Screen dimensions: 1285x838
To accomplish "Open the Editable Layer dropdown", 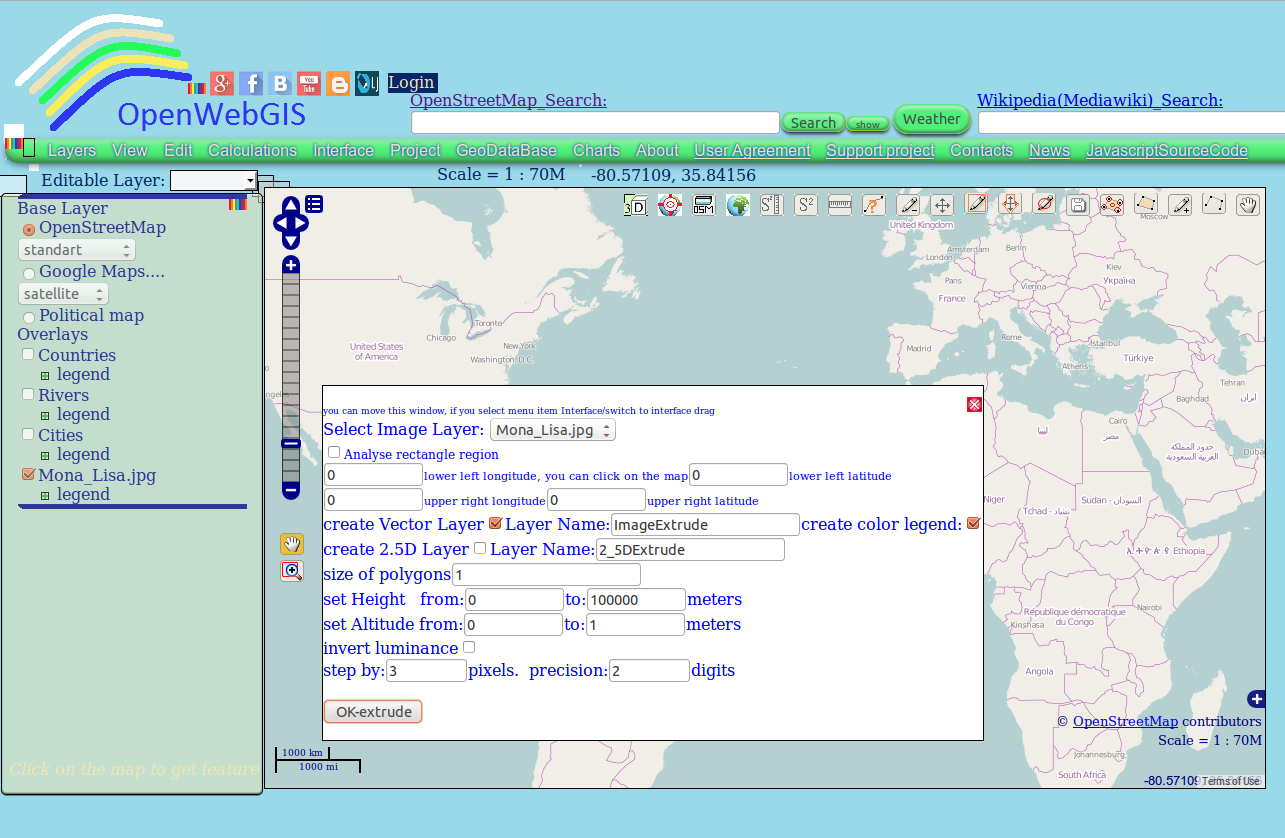I will 214,180.
